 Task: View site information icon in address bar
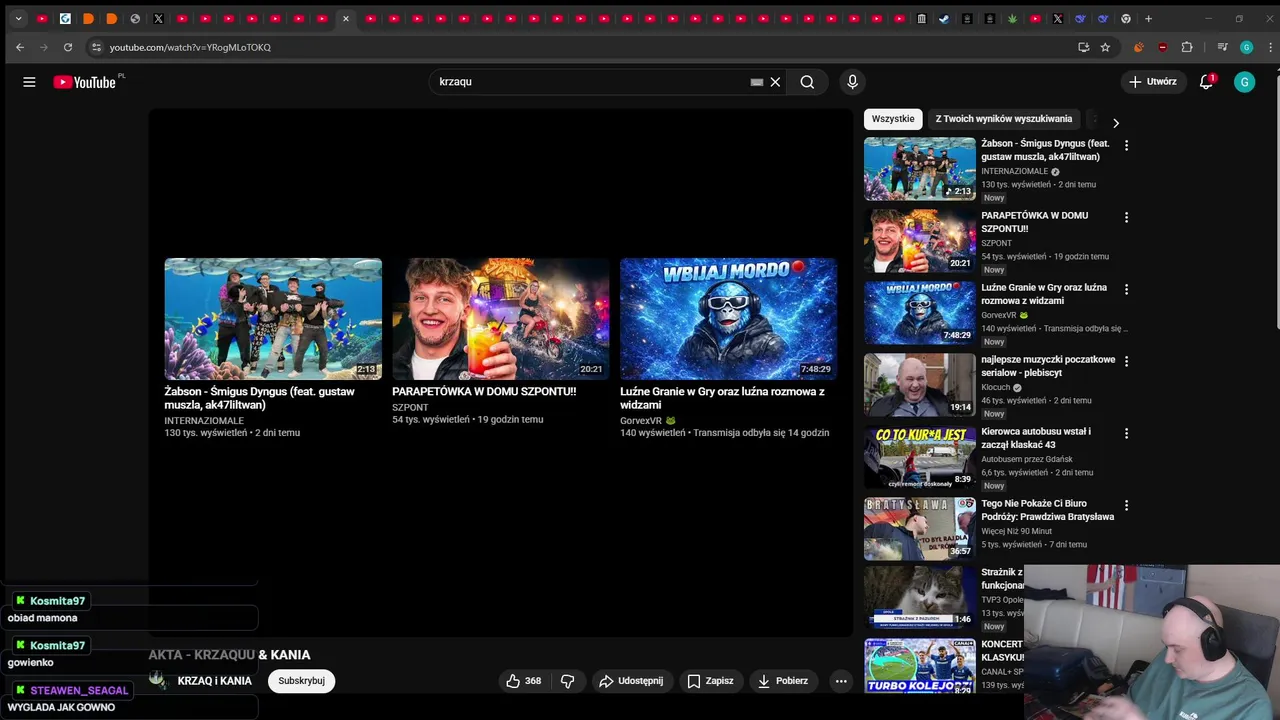coord(96,47)
